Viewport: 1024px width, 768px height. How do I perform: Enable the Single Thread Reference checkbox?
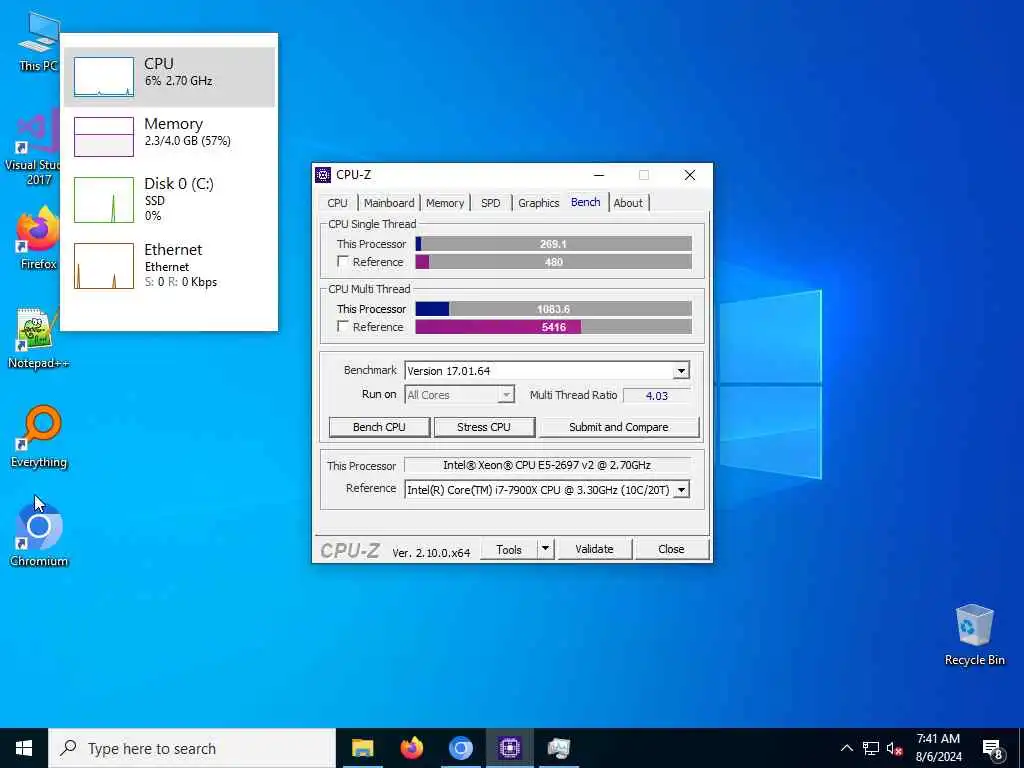point(343,261)
